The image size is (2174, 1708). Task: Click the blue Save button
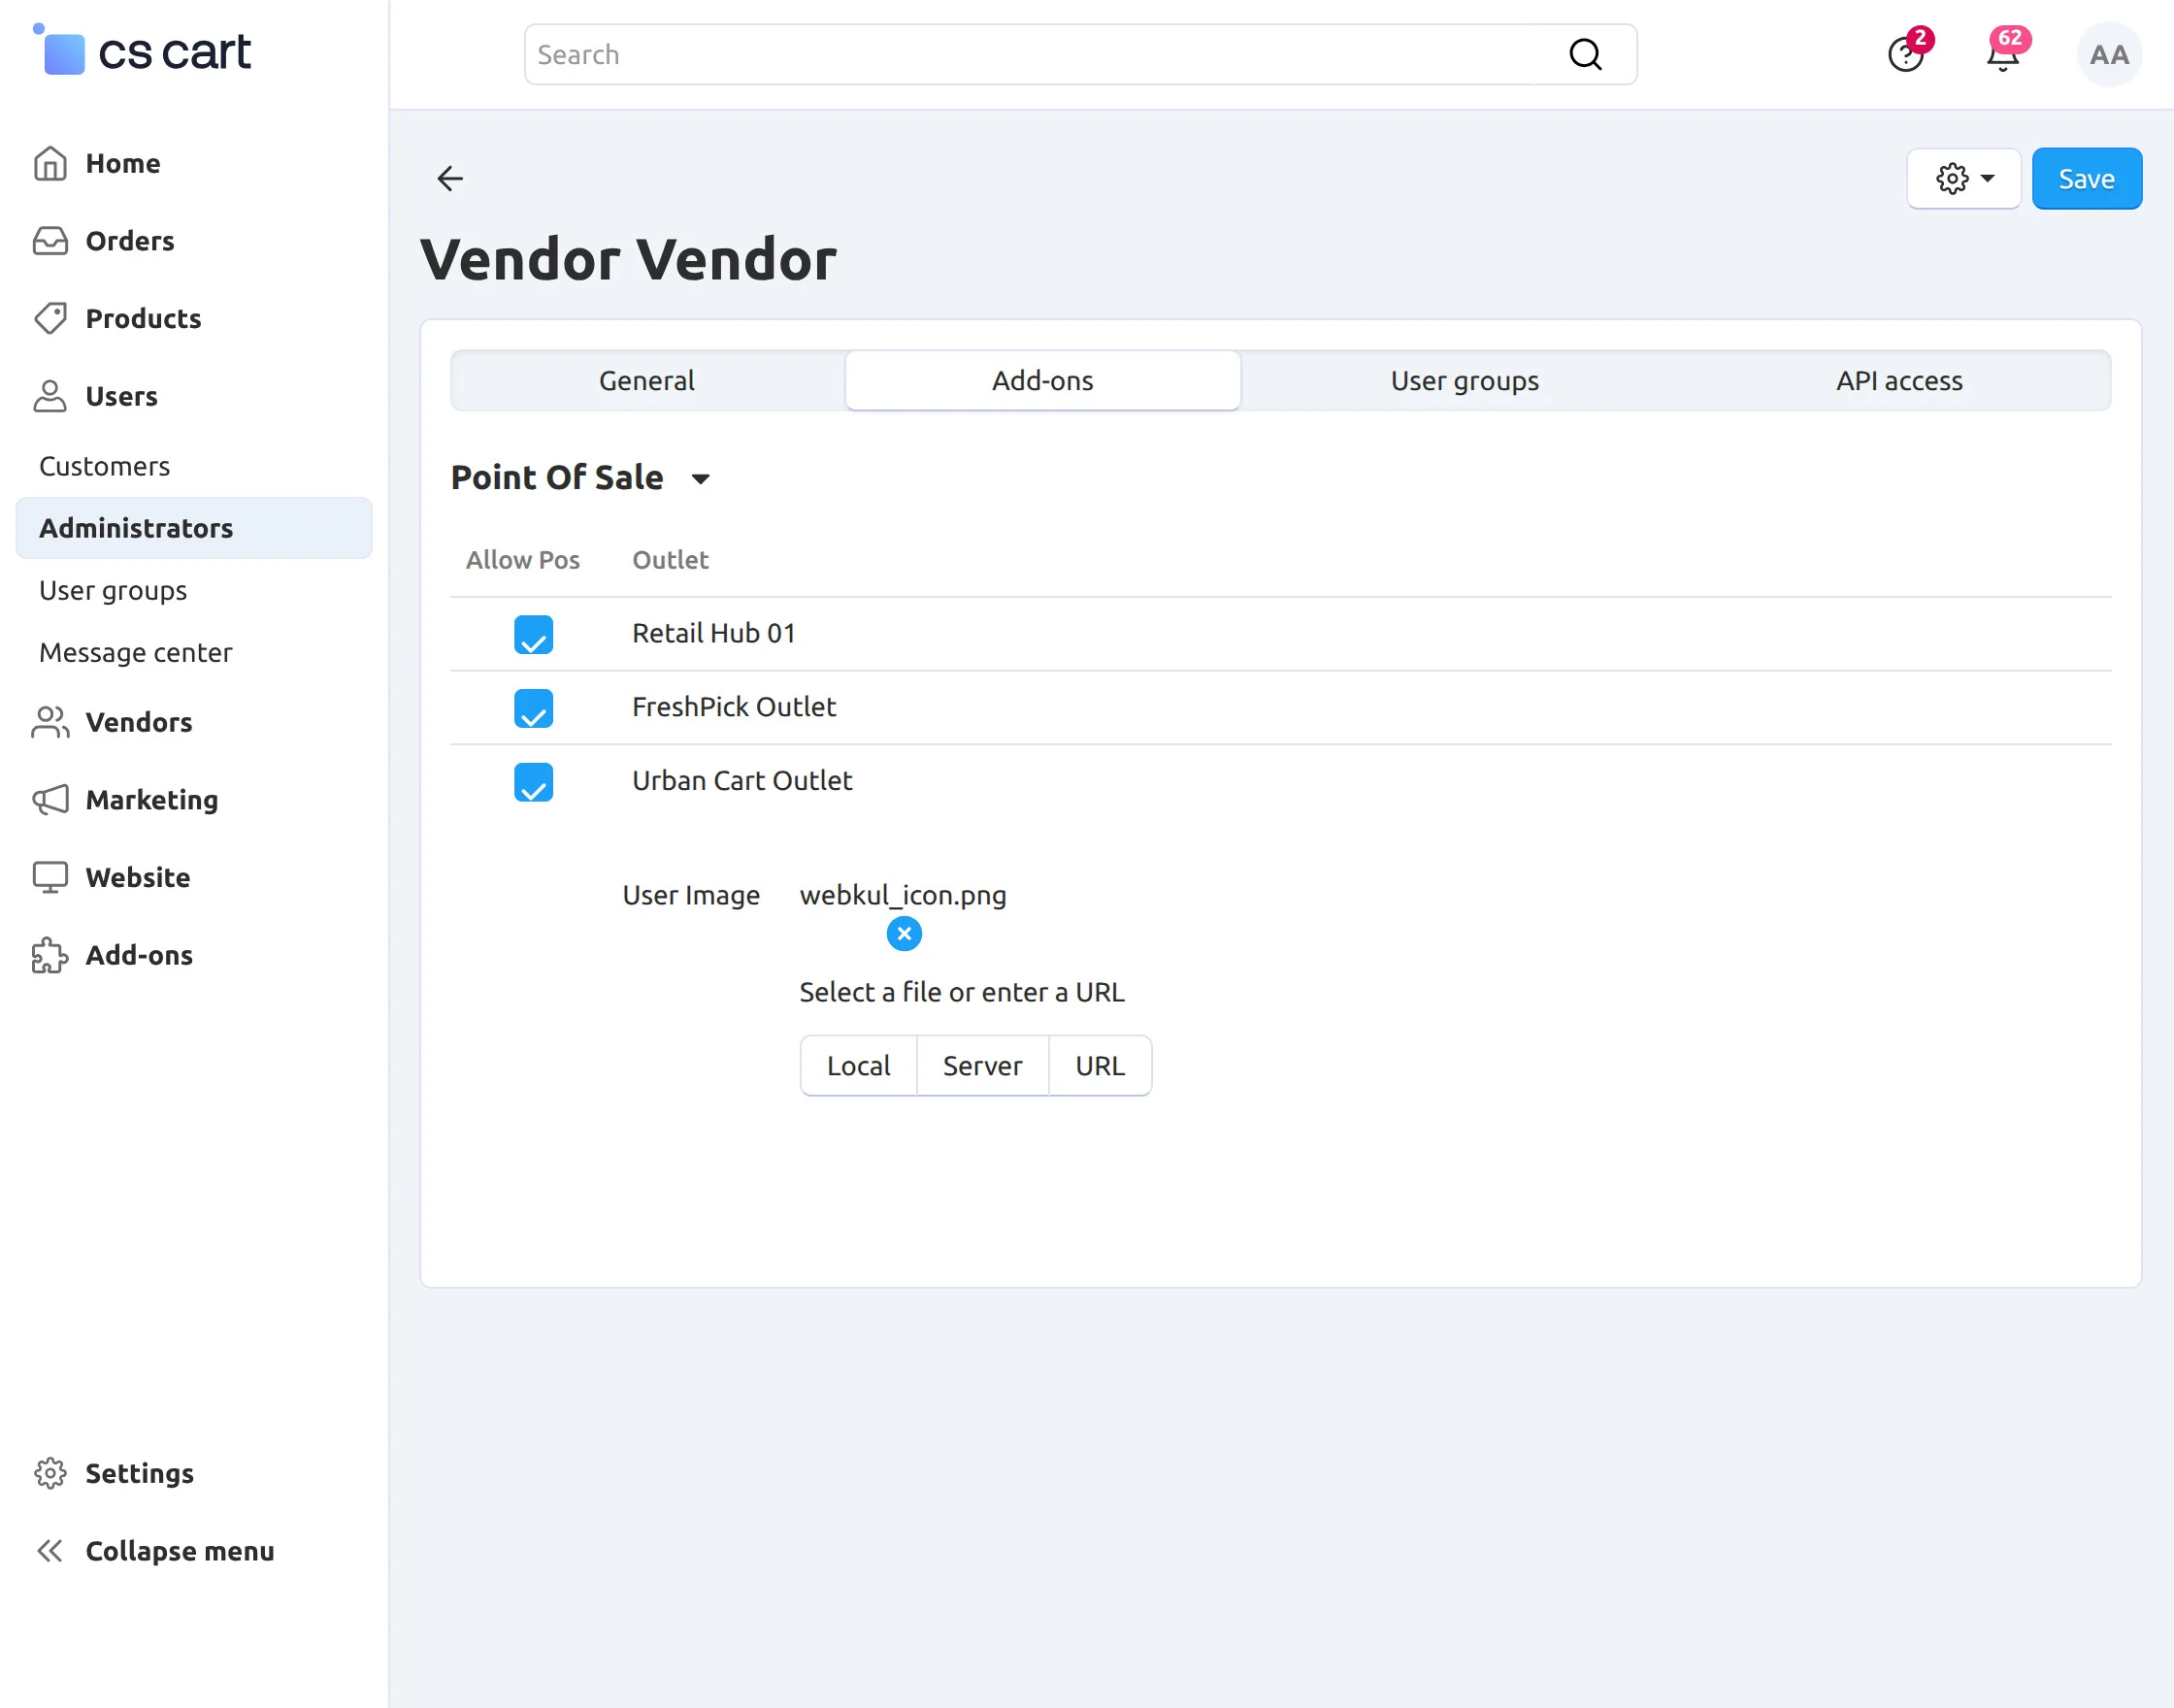2086,179
